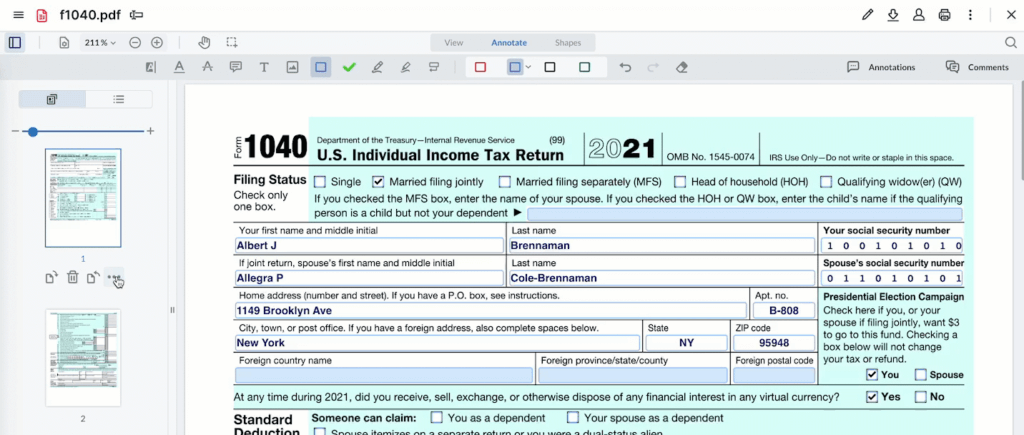Screen dimensions: 1024x435
Task: Select the green checkmark stamp tool
Action: point(349,67)
